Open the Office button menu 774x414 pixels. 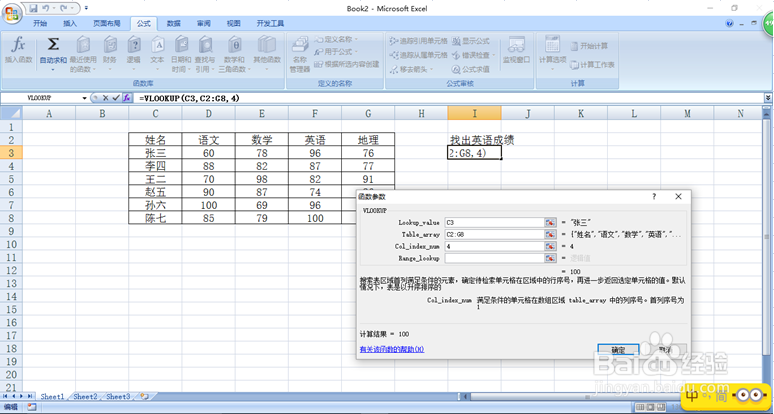coord(12,12)
